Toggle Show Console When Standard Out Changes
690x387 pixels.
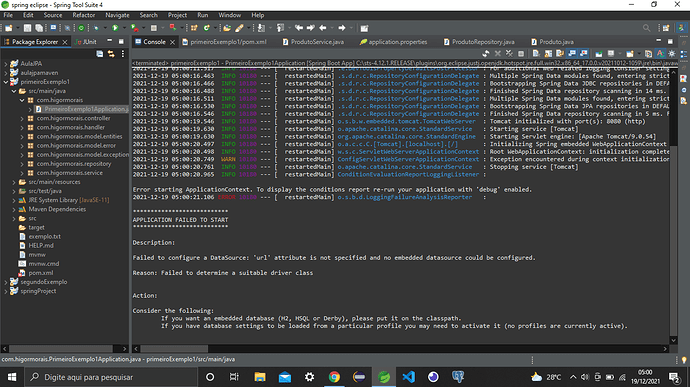pos(572,53)
